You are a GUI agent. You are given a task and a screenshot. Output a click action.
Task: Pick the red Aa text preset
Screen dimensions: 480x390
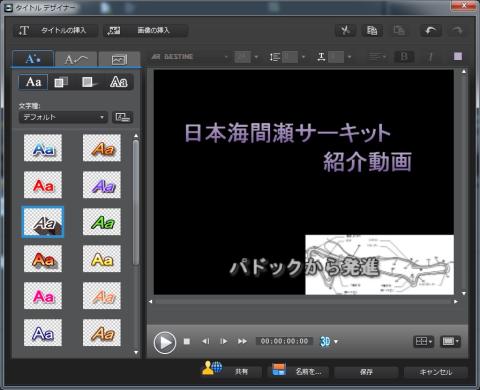[x=43, y=185]
